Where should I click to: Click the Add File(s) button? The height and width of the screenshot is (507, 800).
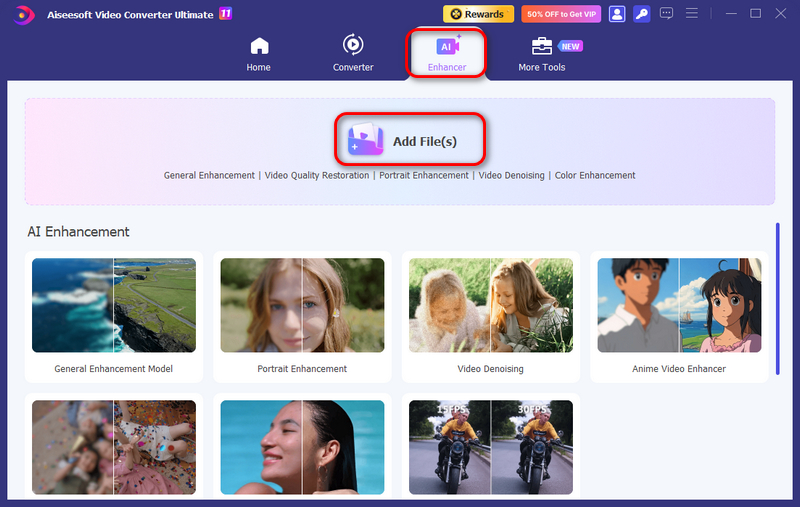(x=410, y=139)
